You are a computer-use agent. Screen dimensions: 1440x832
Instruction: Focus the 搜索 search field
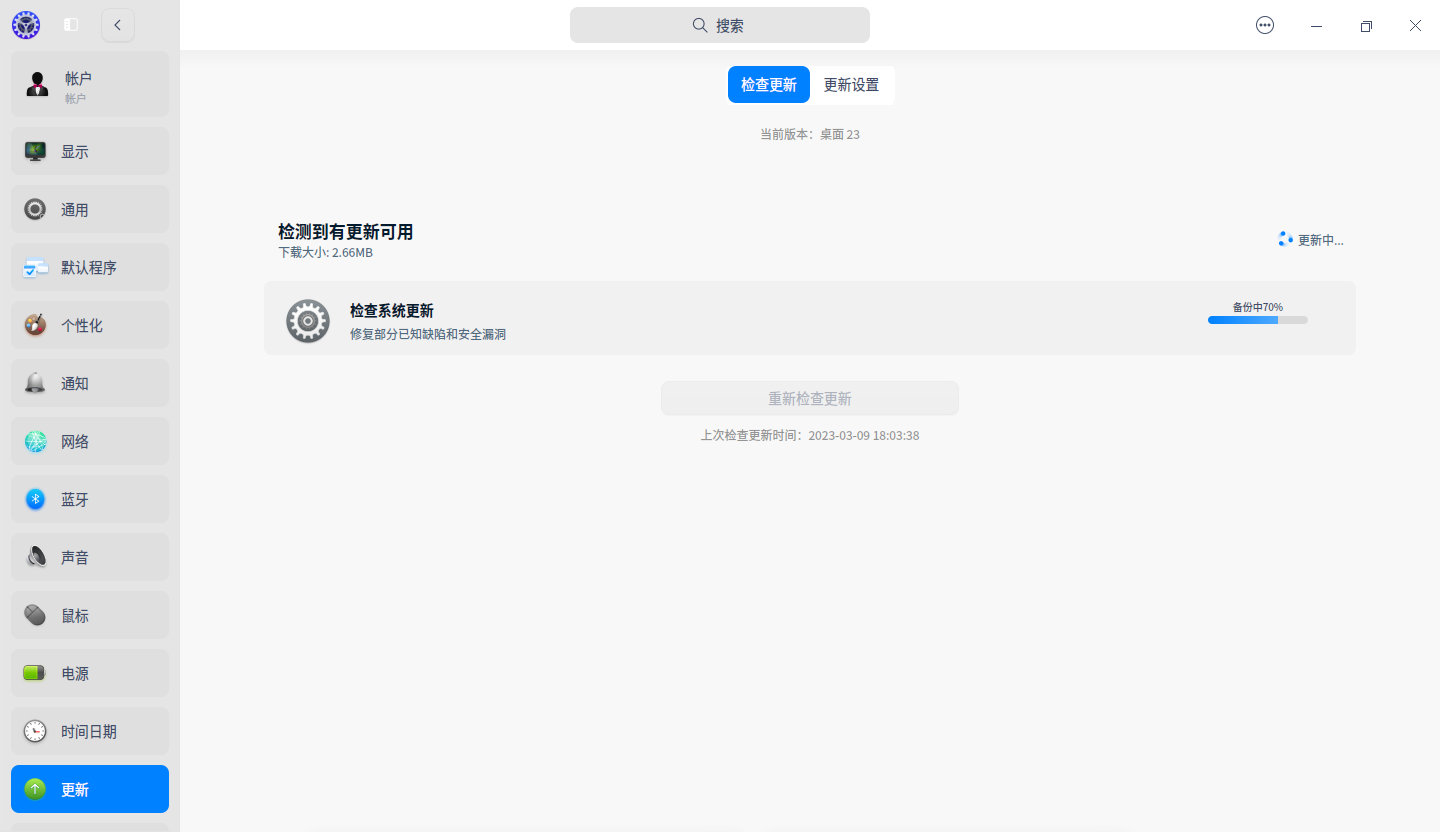(x=720, y=25)
